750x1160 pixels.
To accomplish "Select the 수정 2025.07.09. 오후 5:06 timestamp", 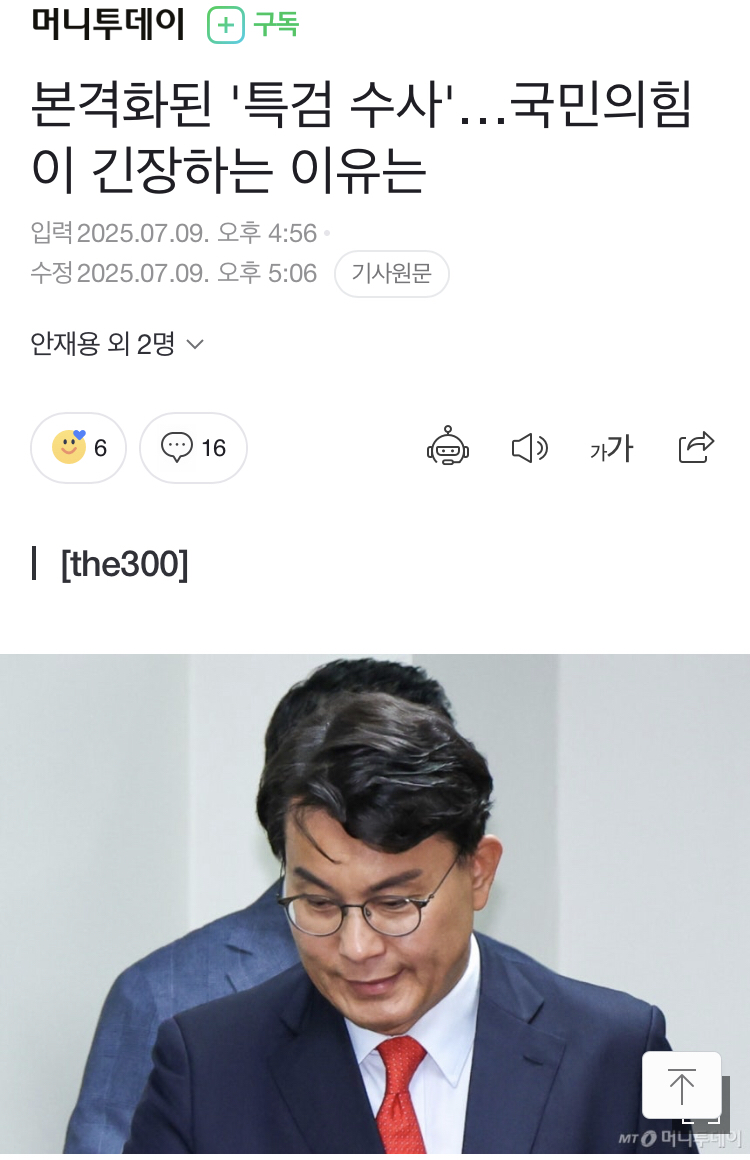I will [x=173, y=273].
